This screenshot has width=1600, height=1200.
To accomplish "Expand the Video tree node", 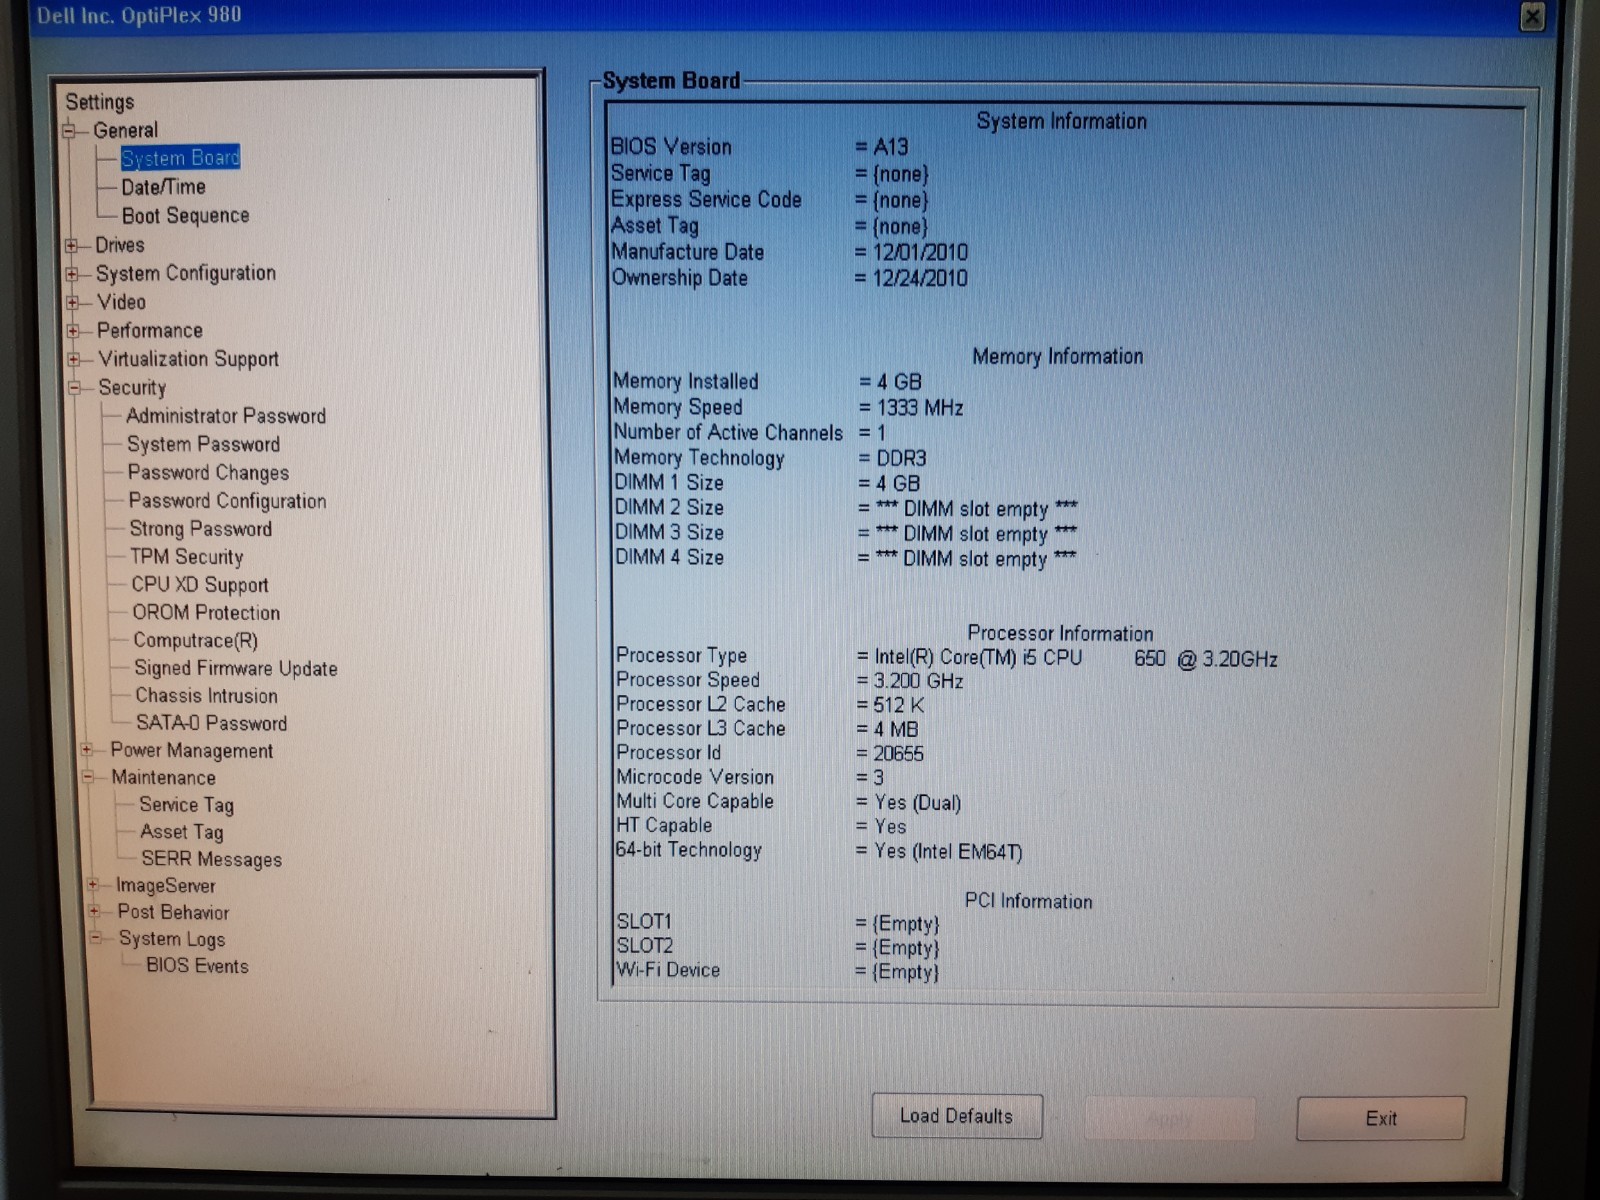I will point(72,302).
